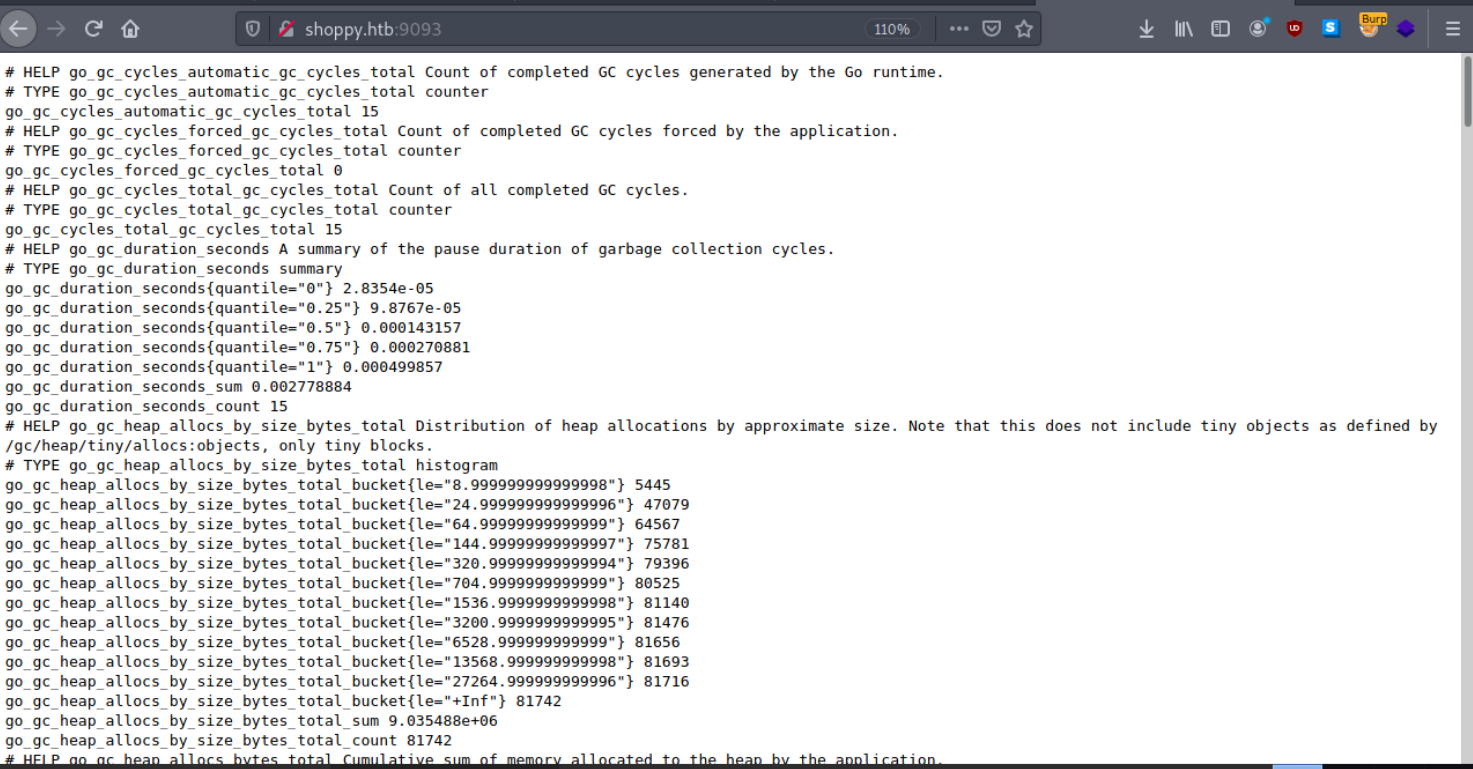The image size is (1473, 769).
Task: Reset zoom by clicking the 110% indicator
Action: click(891, 28)
